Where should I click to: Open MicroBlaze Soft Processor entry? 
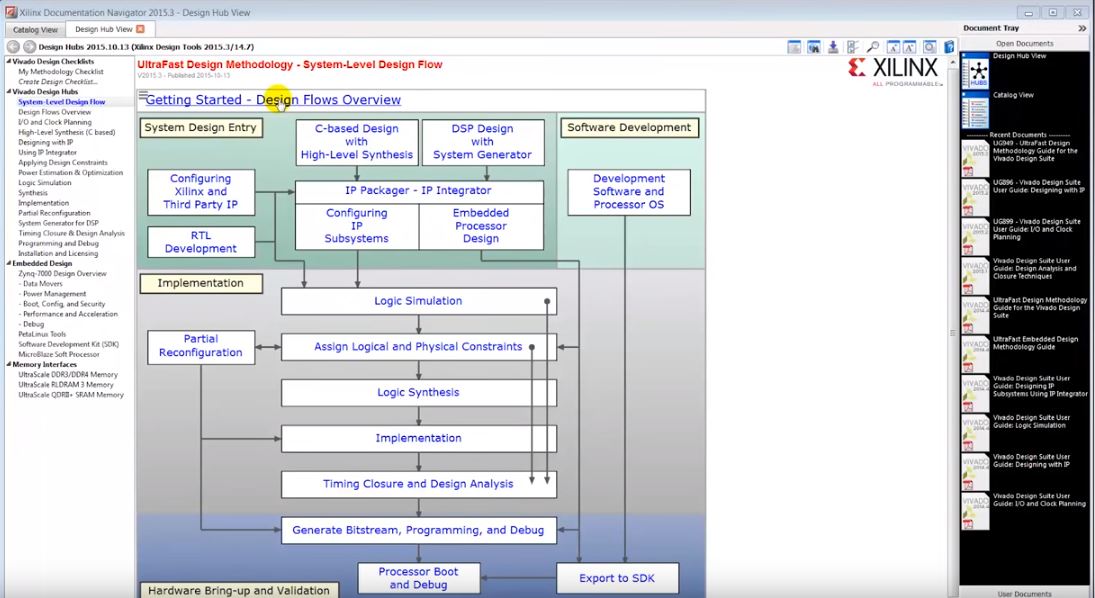[59, 354]
